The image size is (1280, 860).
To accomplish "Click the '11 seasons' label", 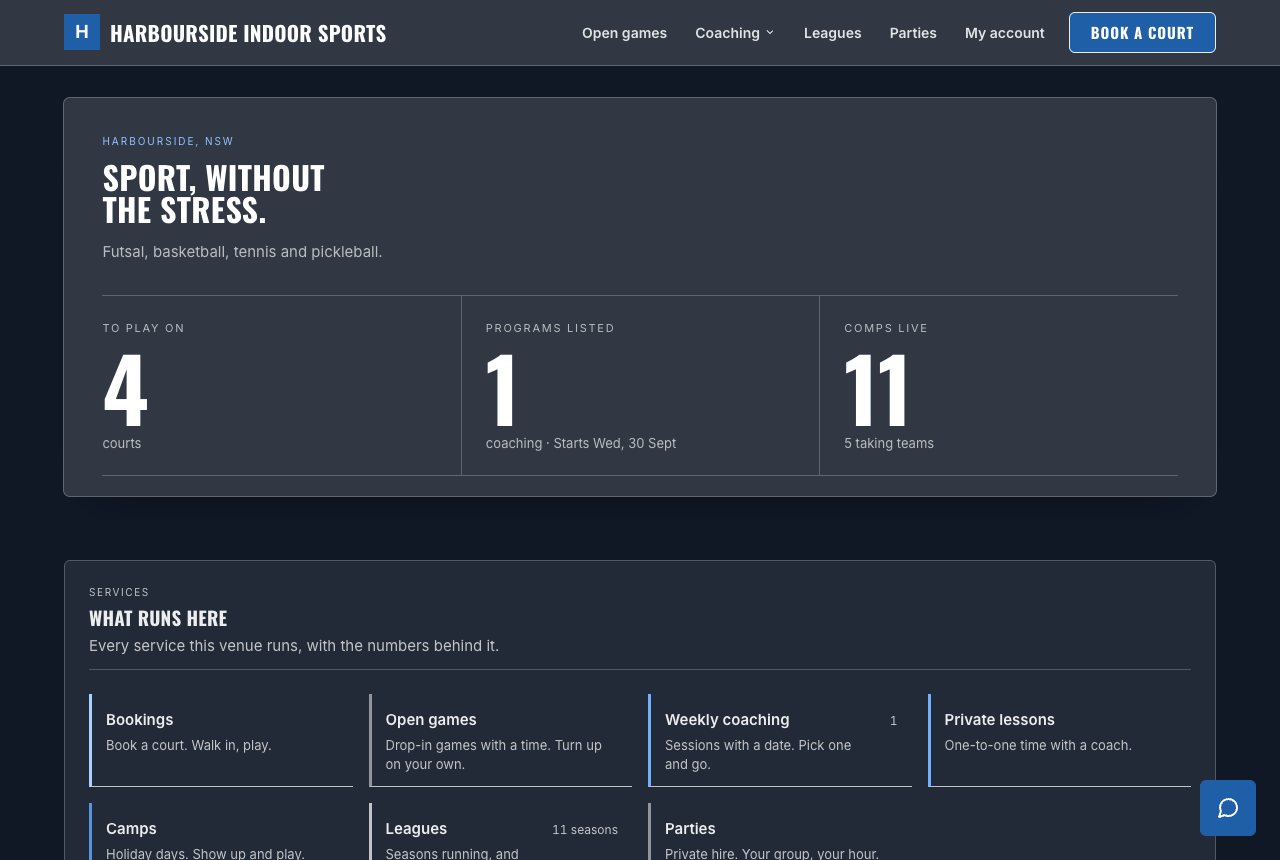I will pos(585,829).
